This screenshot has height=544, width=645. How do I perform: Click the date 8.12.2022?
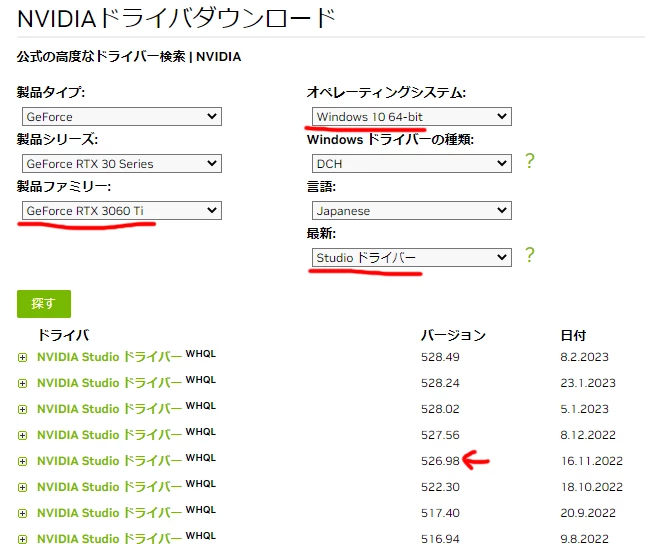tap(588, 435)
